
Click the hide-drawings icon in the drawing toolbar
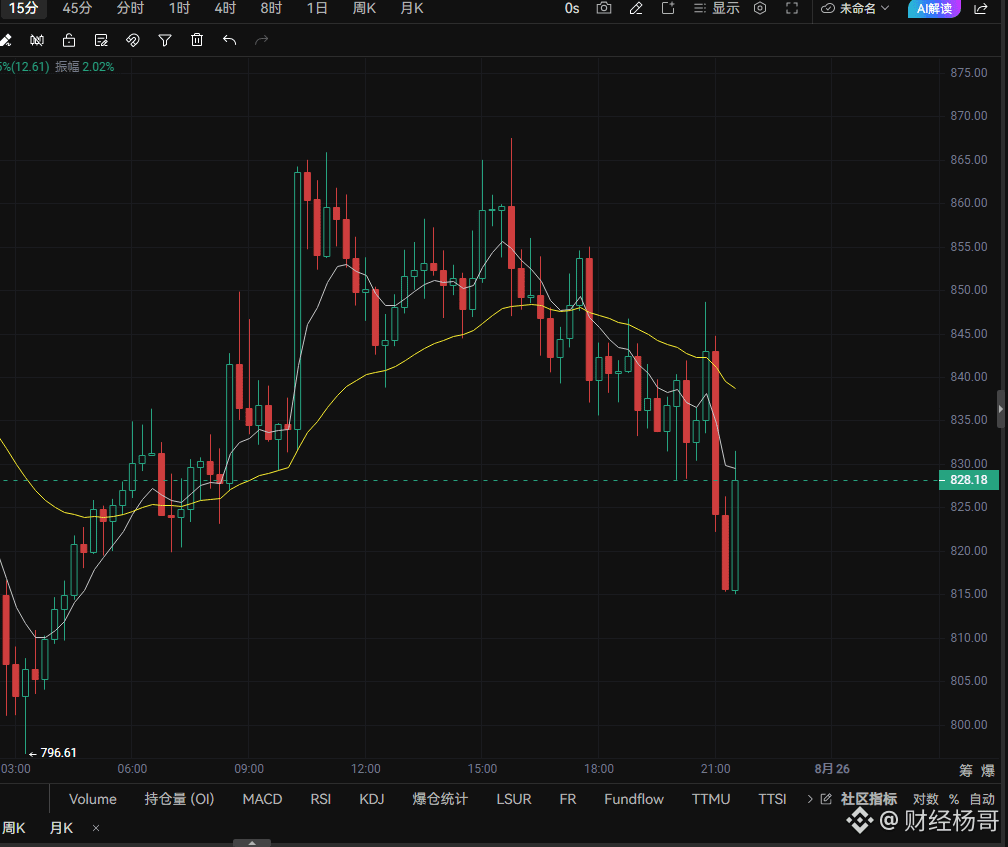pos(37,40)
